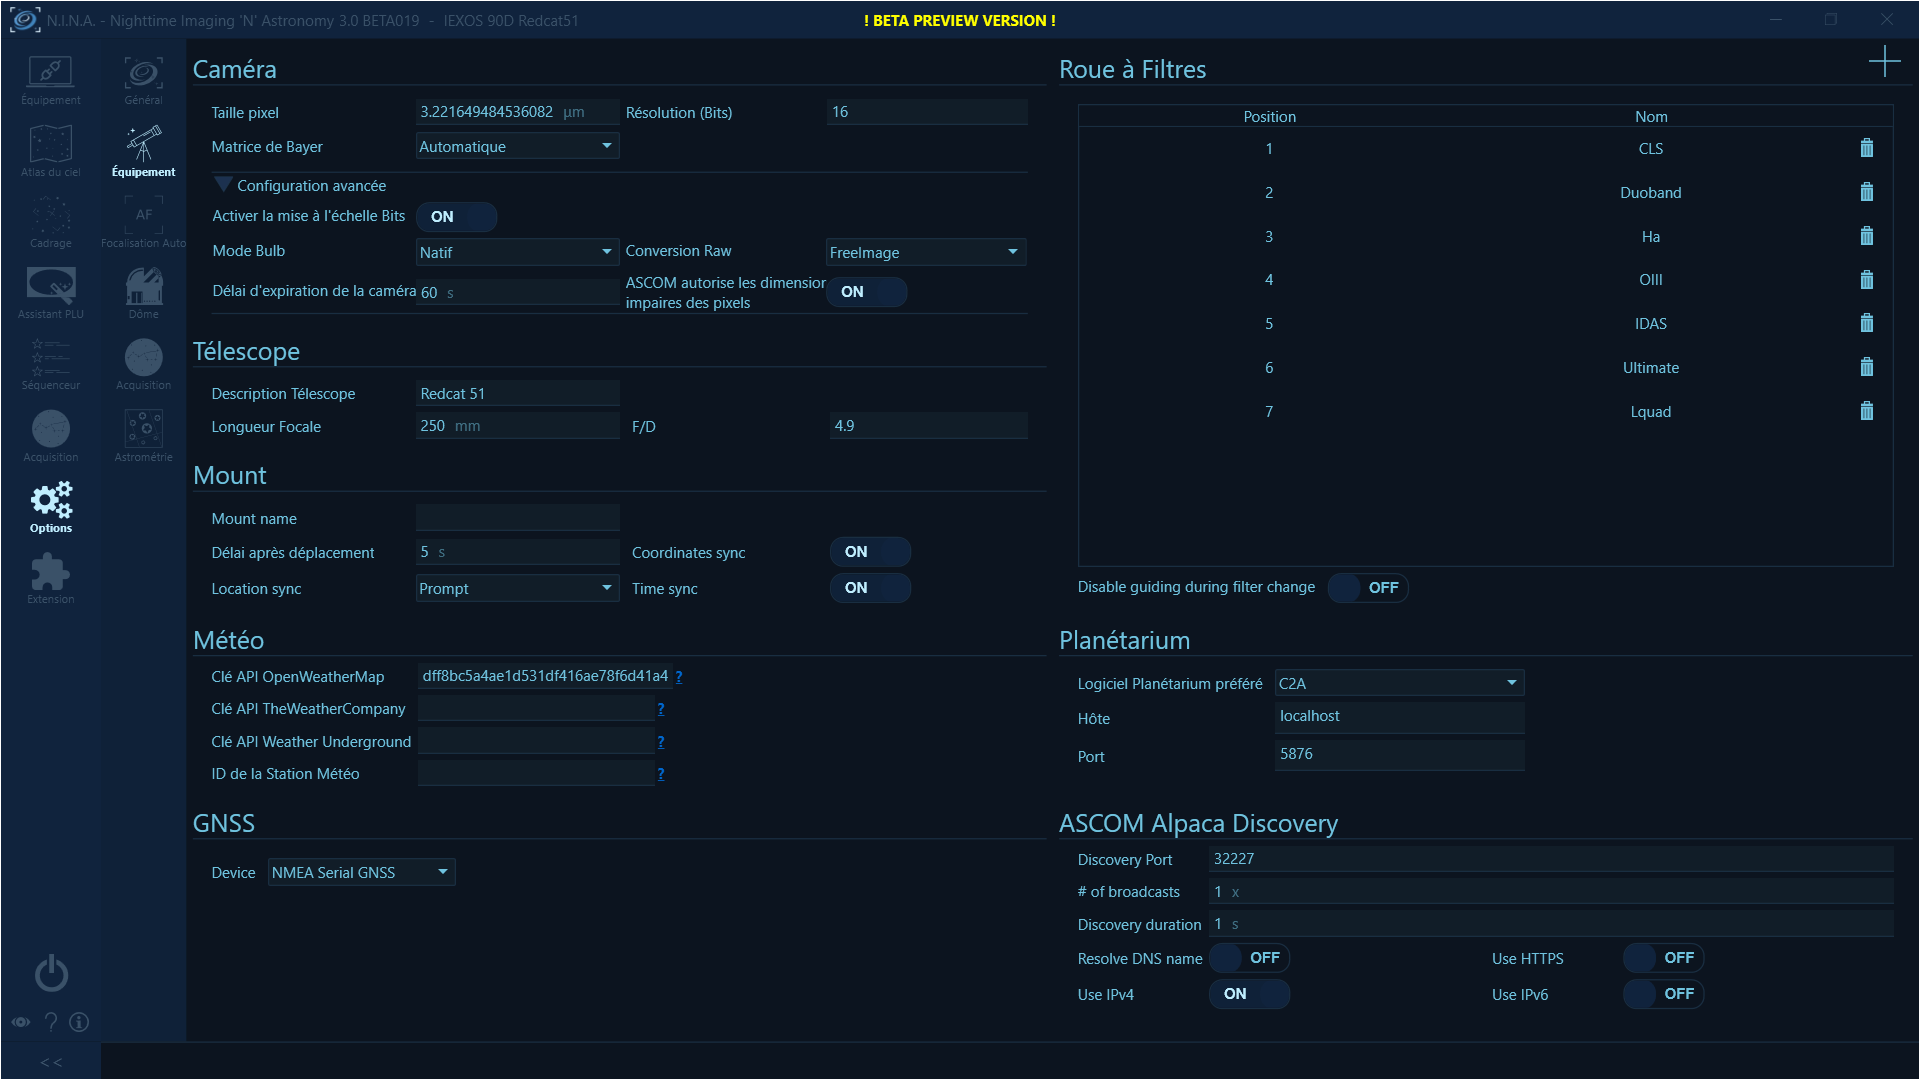
Task: Turn on Use HTTPS toggle
Action: (x=1662, y=958)
